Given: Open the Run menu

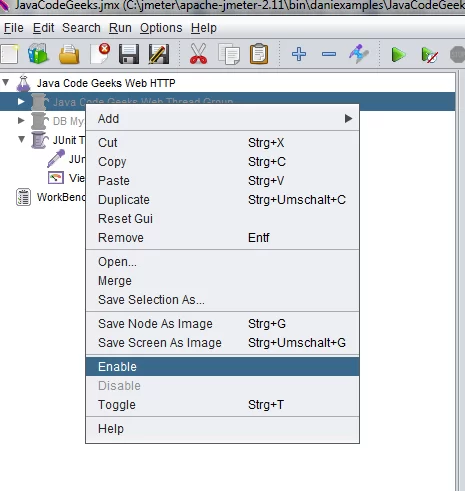Looking at the screenshot, I should (x=120, y=28).
